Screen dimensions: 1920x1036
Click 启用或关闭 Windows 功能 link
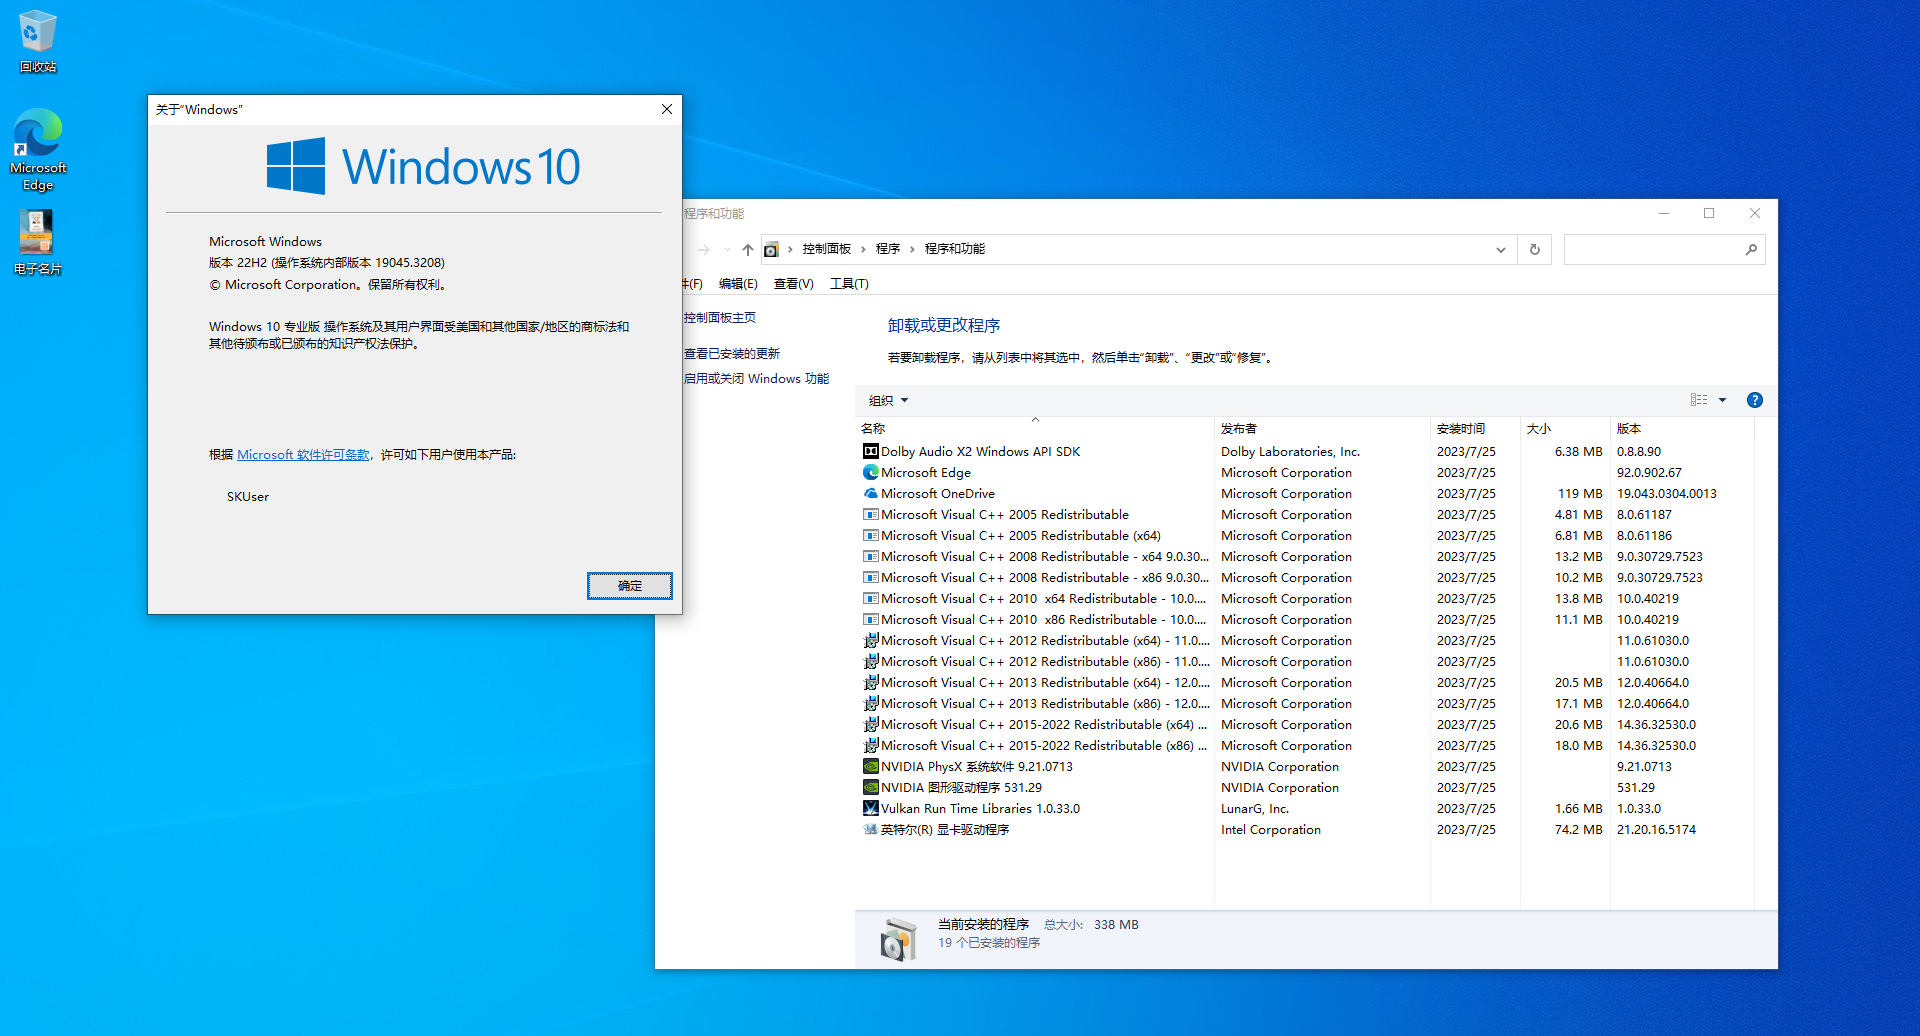tap(756, 379)
